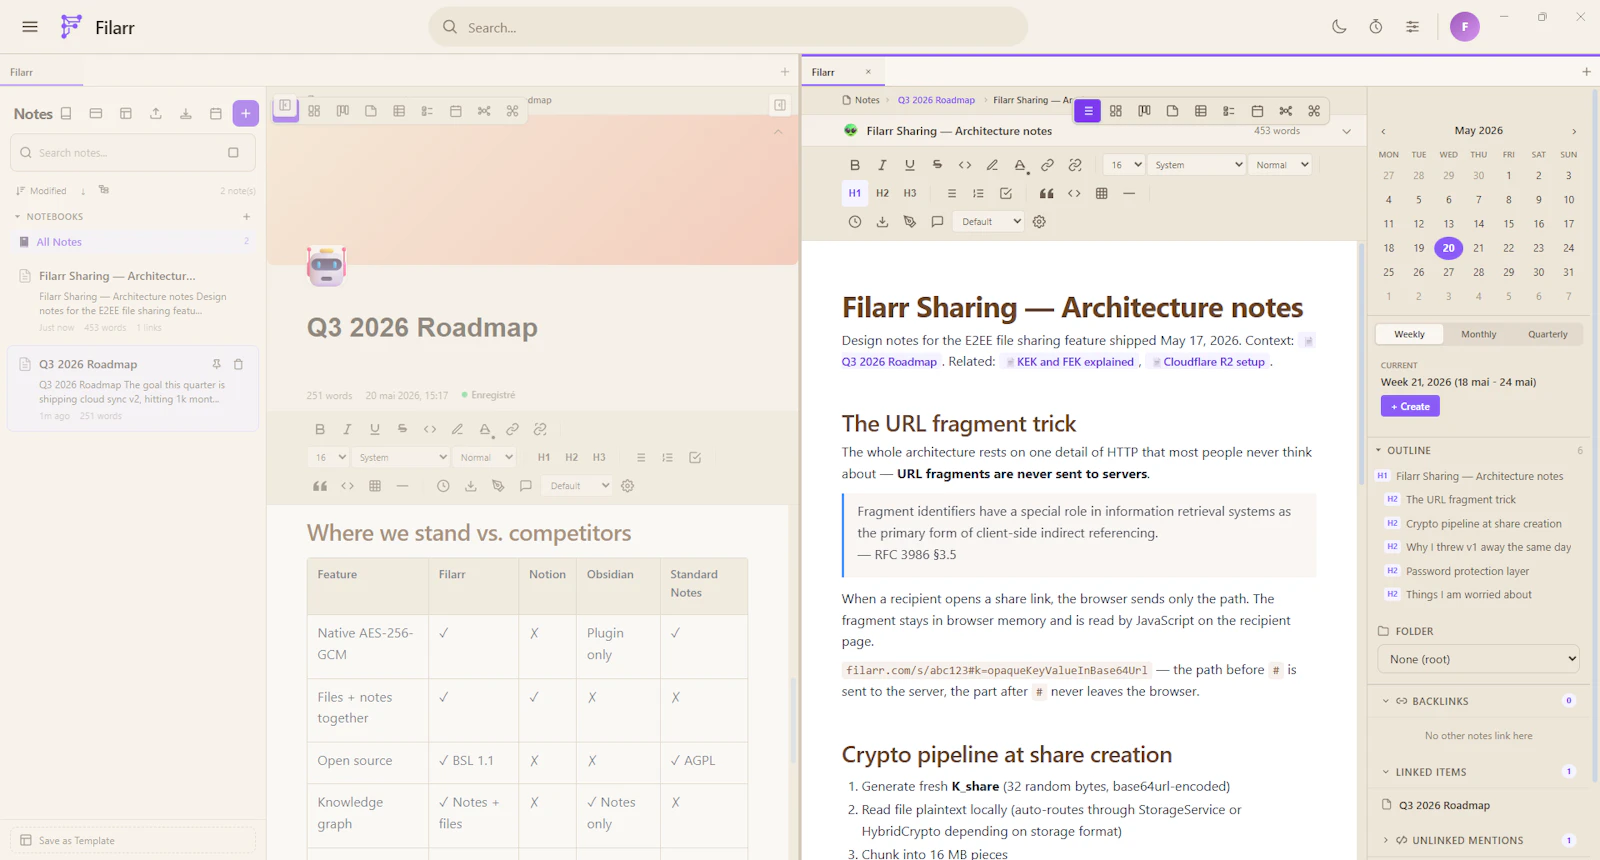1600x860 pixels.
Task: Open the KEK and FEK explained link
Action: click(1069, 362)
